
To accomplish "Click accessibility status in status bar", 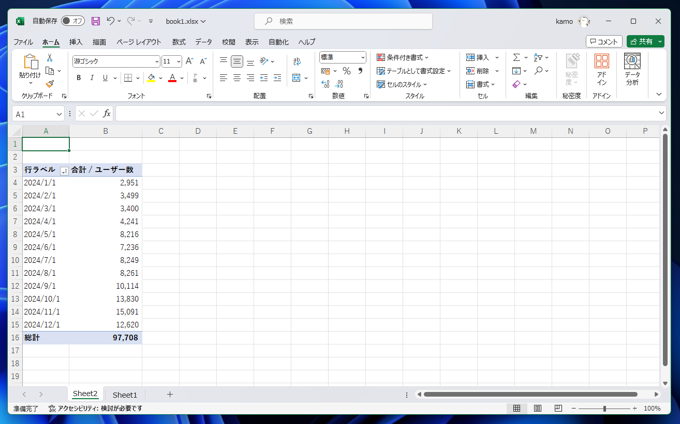I will [x=95, y=408].
